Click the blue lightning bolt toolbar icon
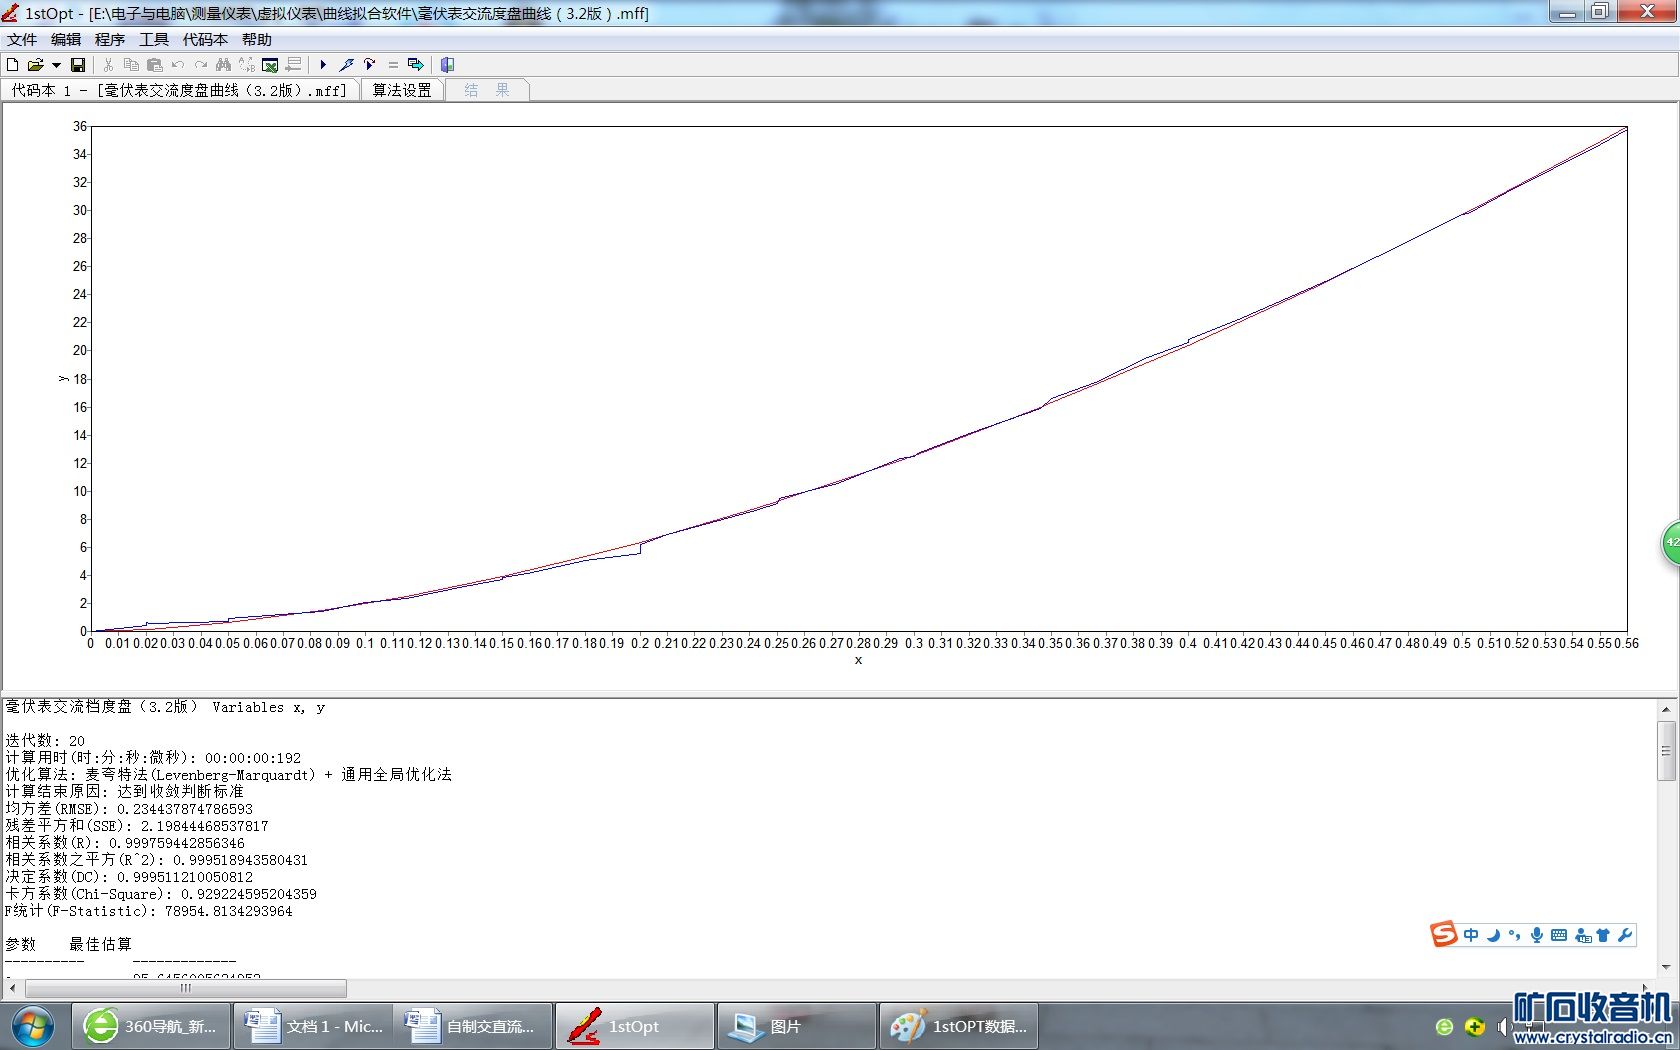 [x=346, y=65]
